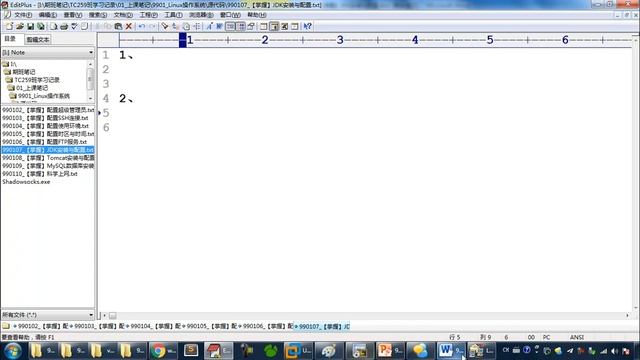Switch to the 990107 document tab
Screen dimensions: 640x360
click(x=322, y=327)
